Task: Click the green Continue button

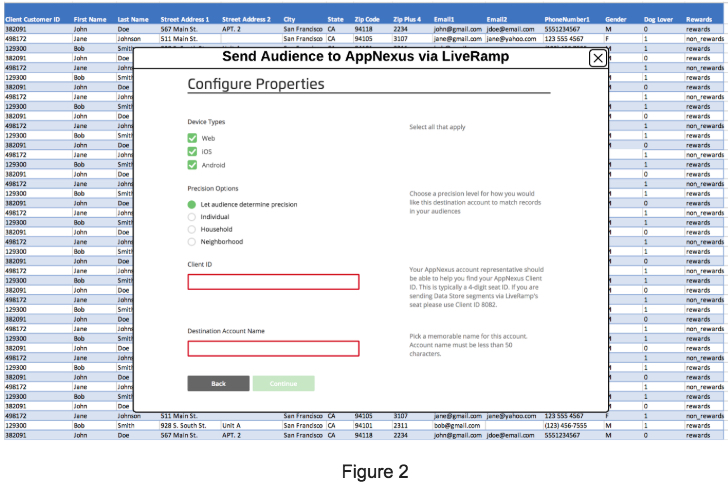Action: click(x=284, y=383)
